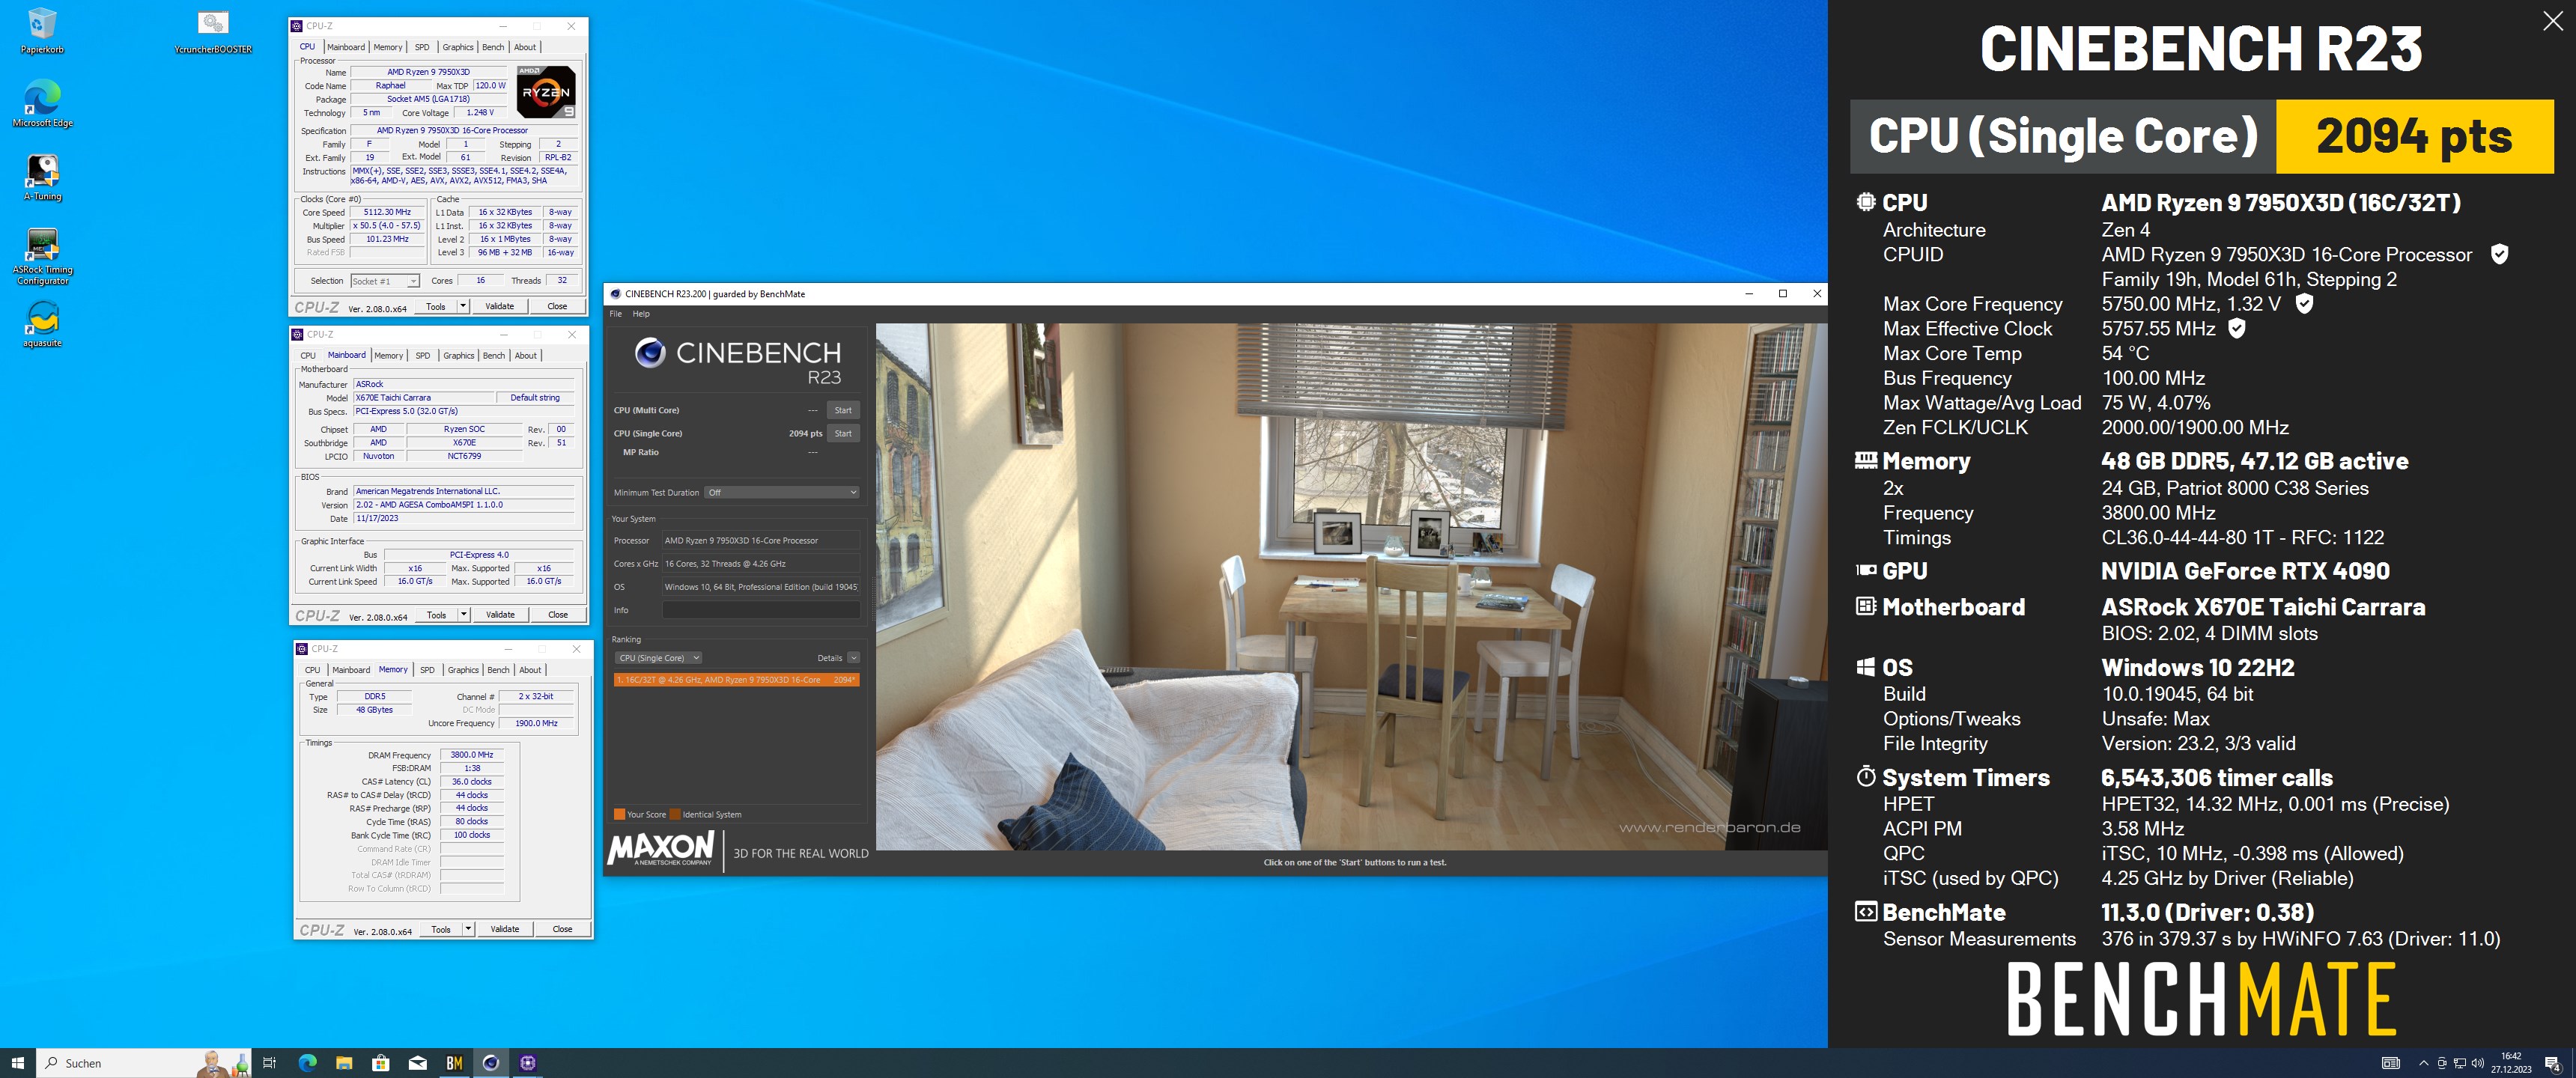Open the Mail app from the taskbar

point(418,1062)
